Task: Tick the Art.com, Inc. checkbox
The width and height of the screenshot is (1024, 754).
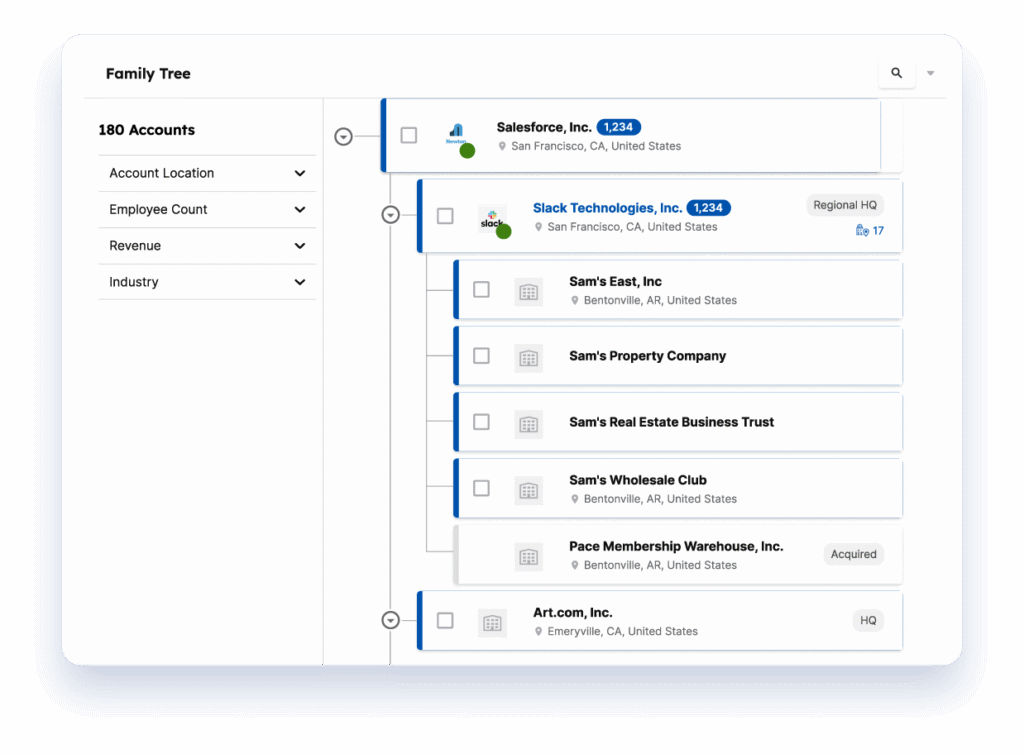Action: 445,621
